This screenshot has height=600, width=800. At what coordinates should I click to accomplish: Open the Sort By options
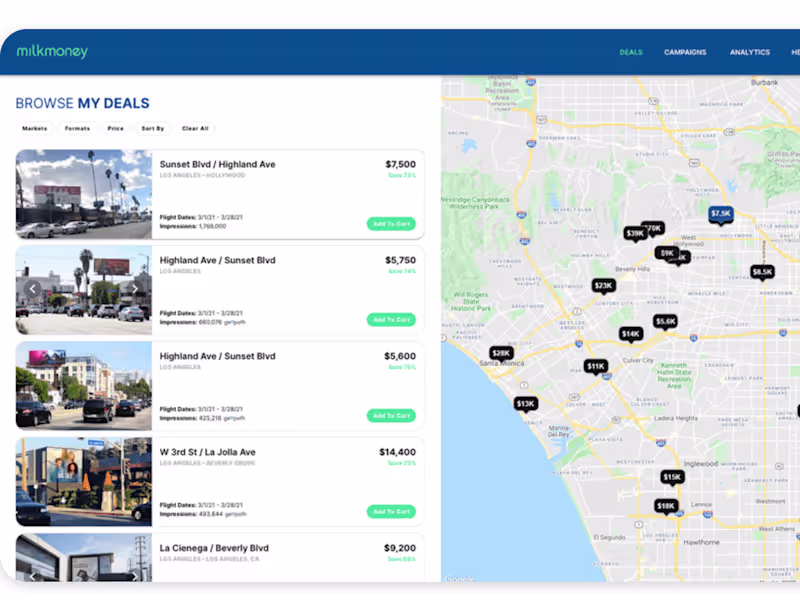click(x=153, y=128)
